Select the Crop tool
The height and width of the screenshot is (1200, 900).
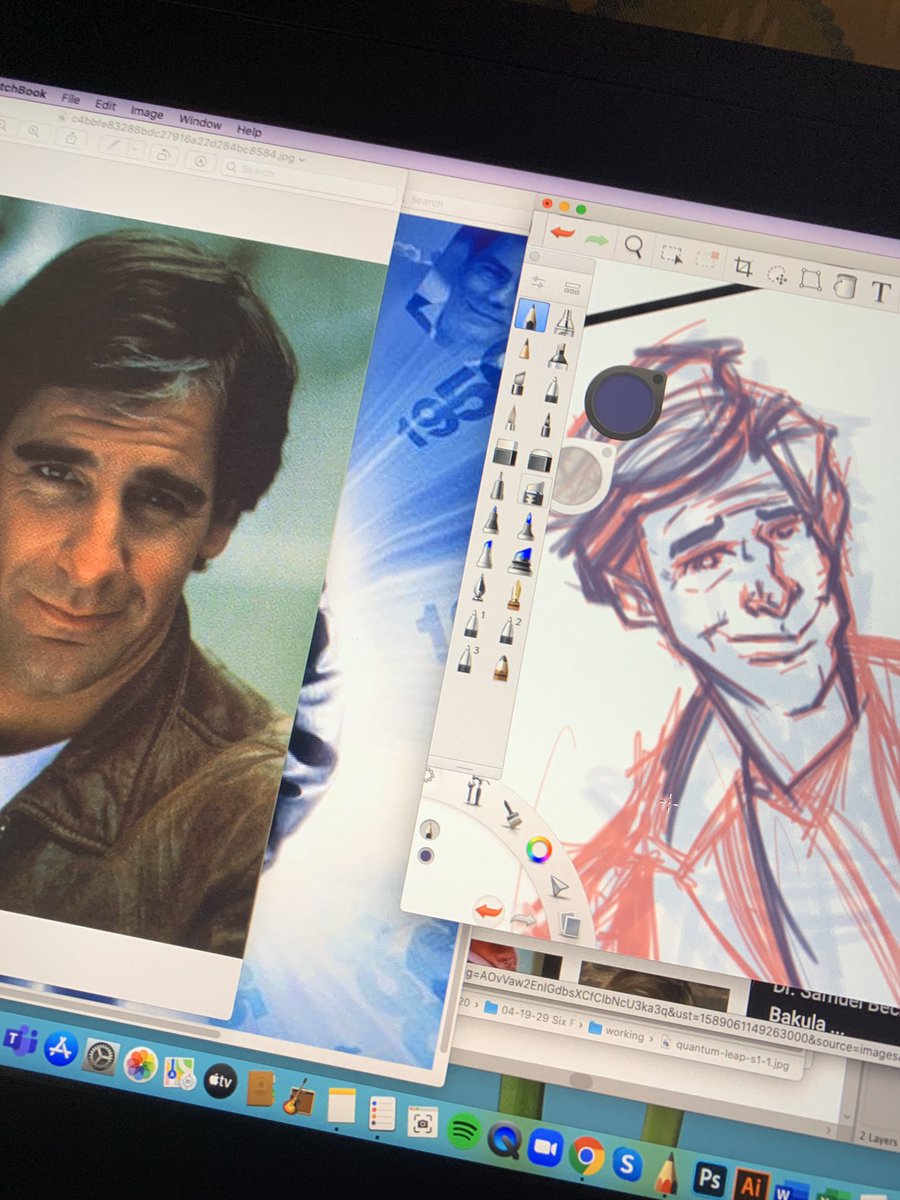point(743,265)
